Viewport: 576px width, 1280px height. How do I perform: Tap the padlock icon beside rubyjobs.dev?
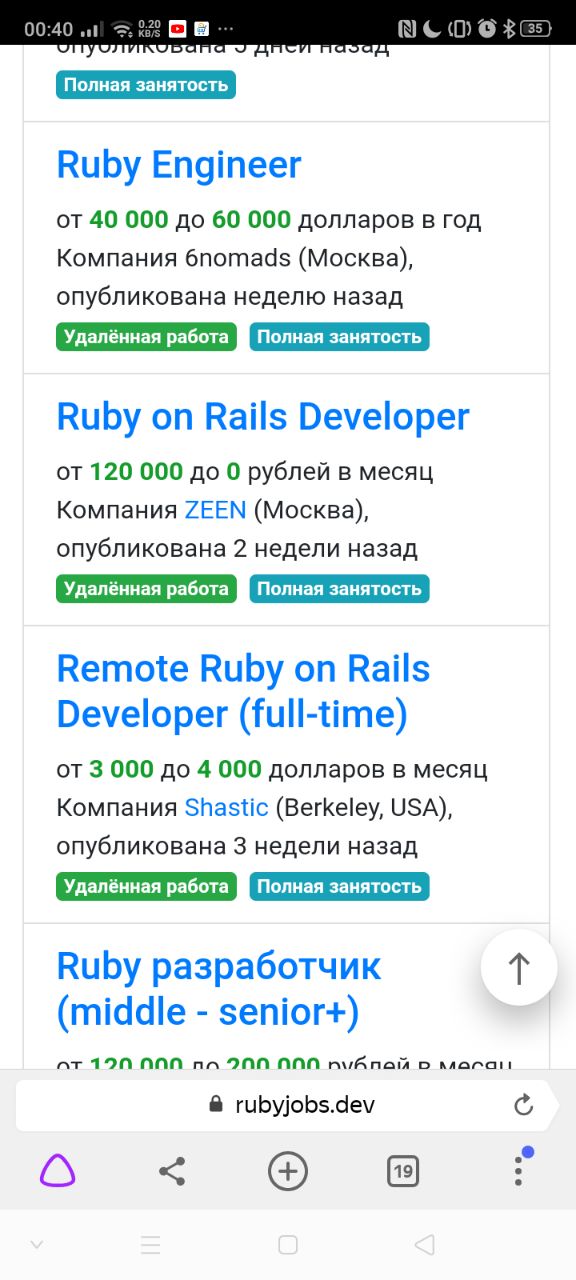214,1105
